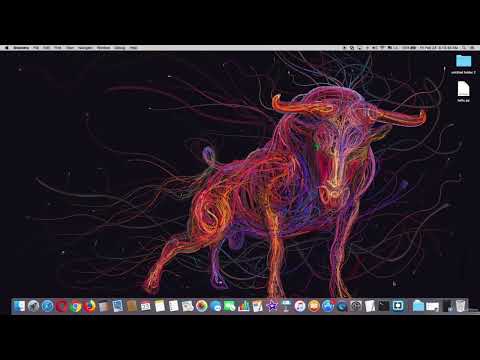Open yellow Notes app in dock
Screen dimensions: 480x360
[160, 306]
